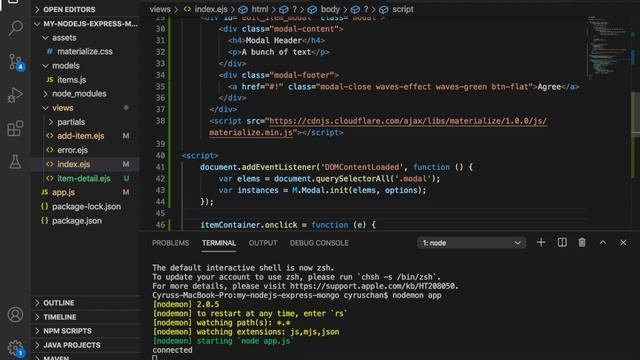Switch to the PROBLEMS tab
Image resolution: width=640 pixels, height=360 pixels.
coord(171,243)
